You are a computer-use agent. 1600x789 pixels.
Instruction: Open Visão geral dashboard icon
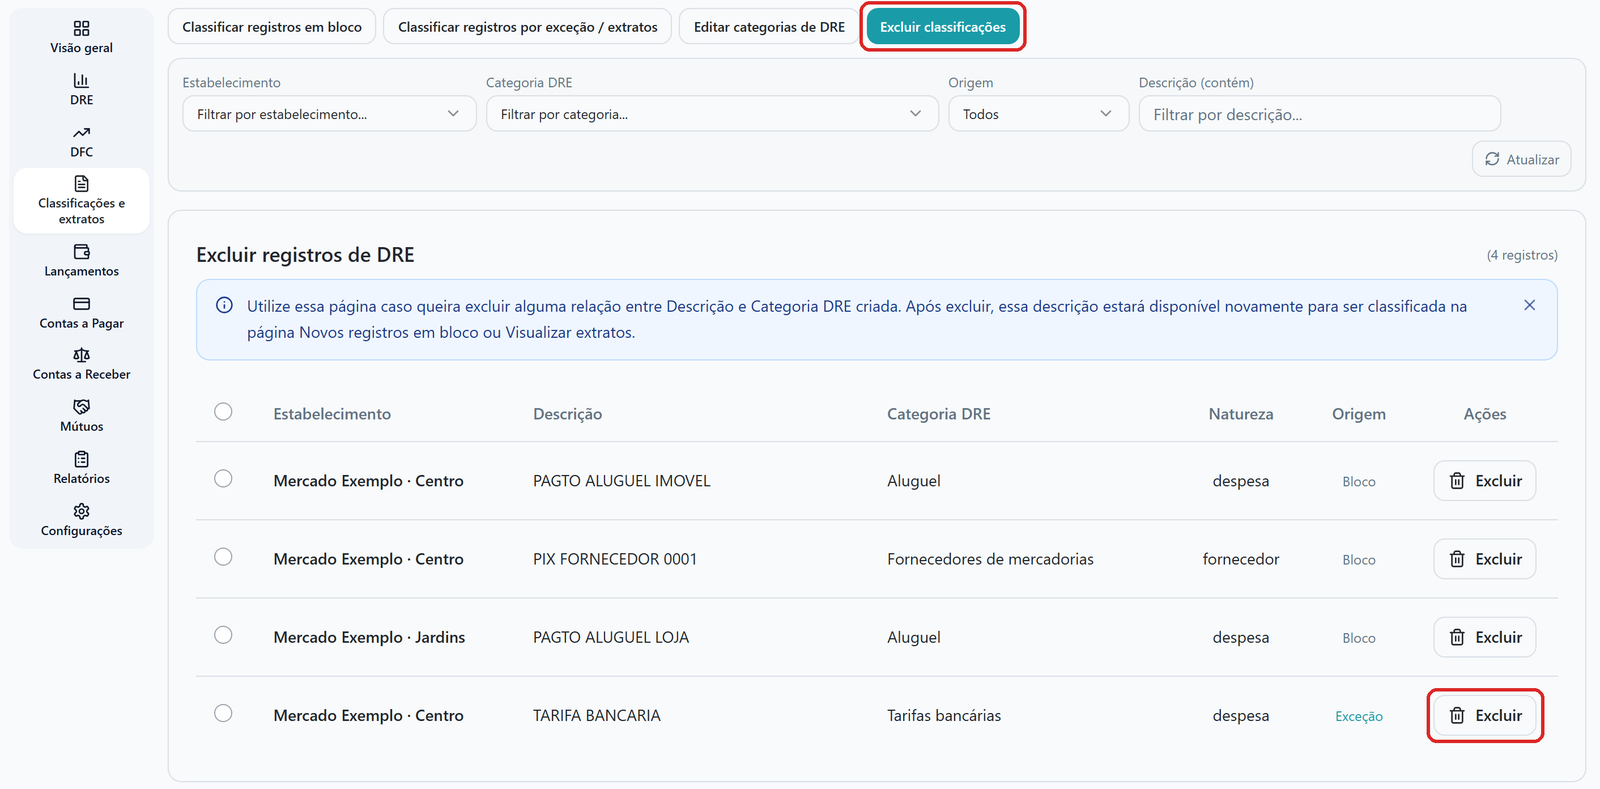[82, 28]
